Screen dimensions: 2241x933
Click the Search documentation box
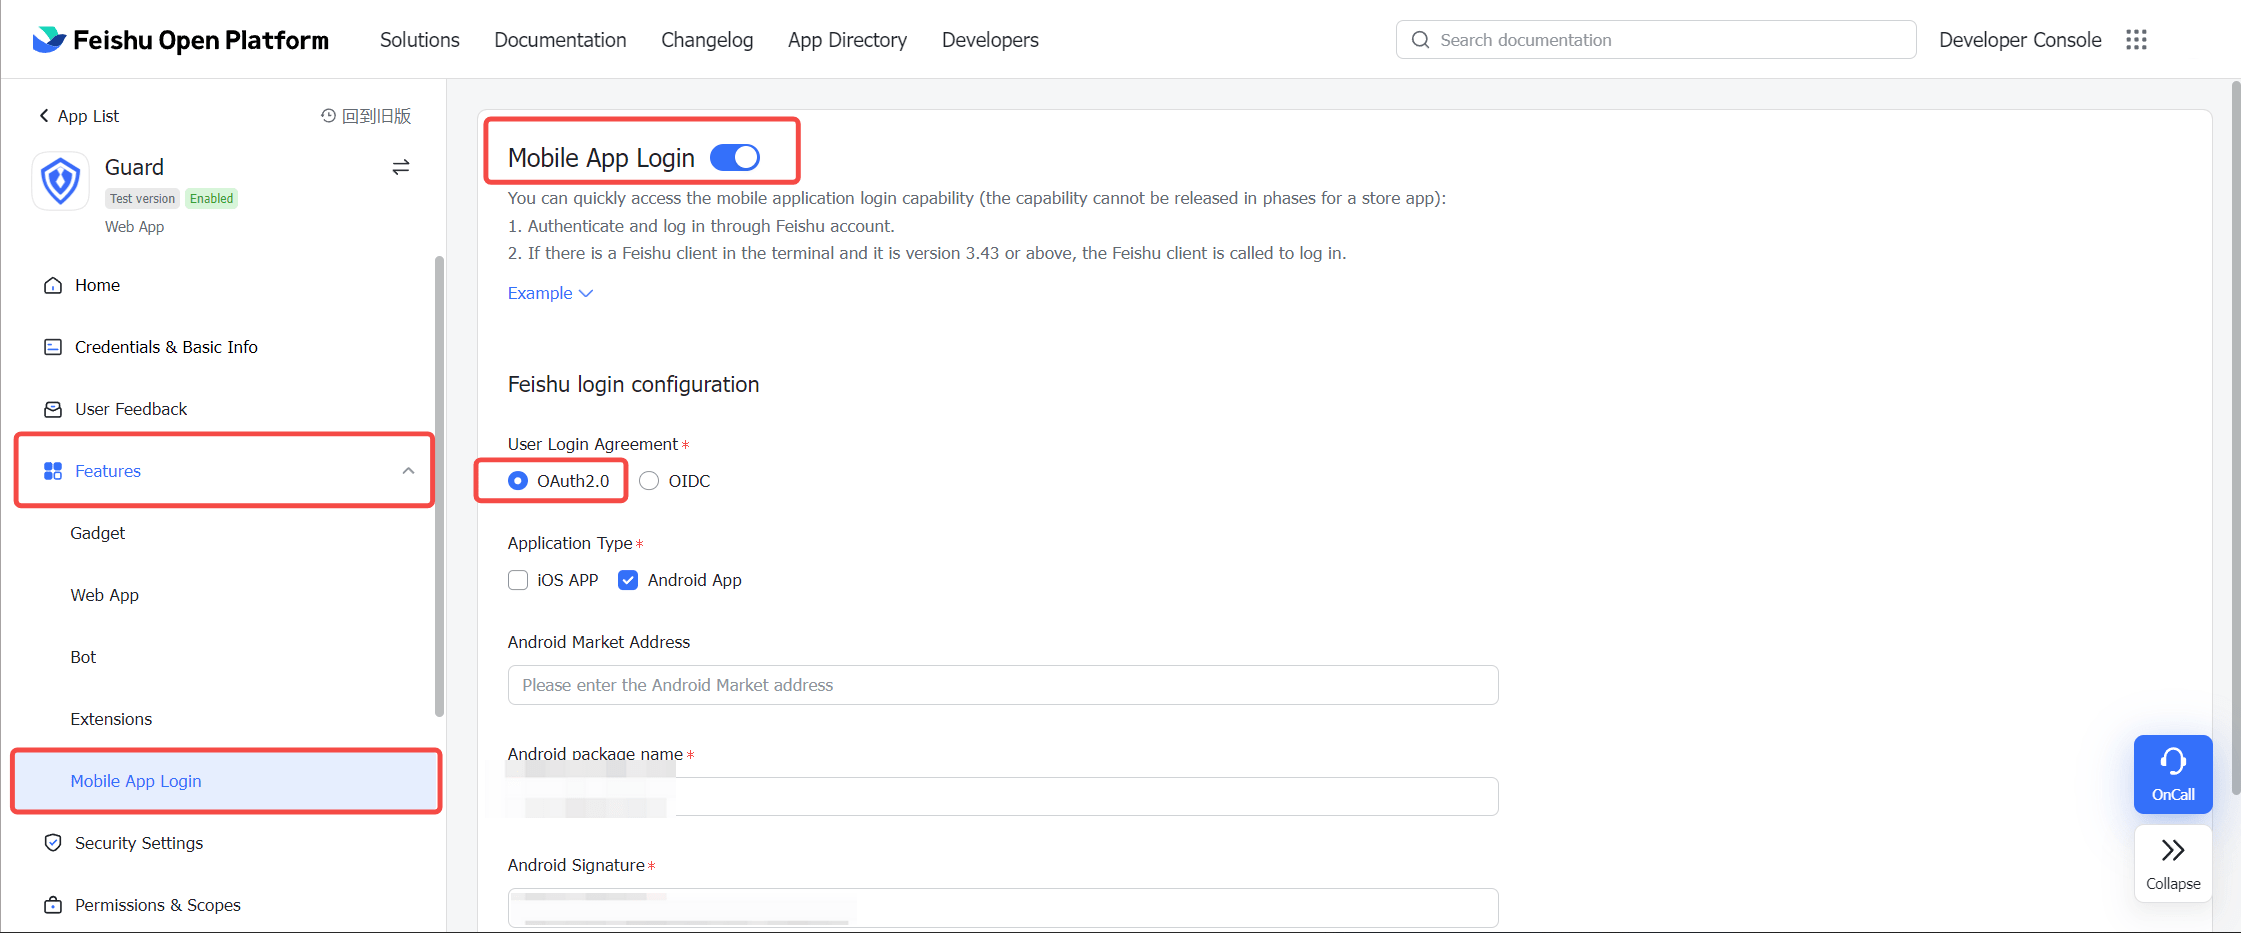[x=1655, y=40]
